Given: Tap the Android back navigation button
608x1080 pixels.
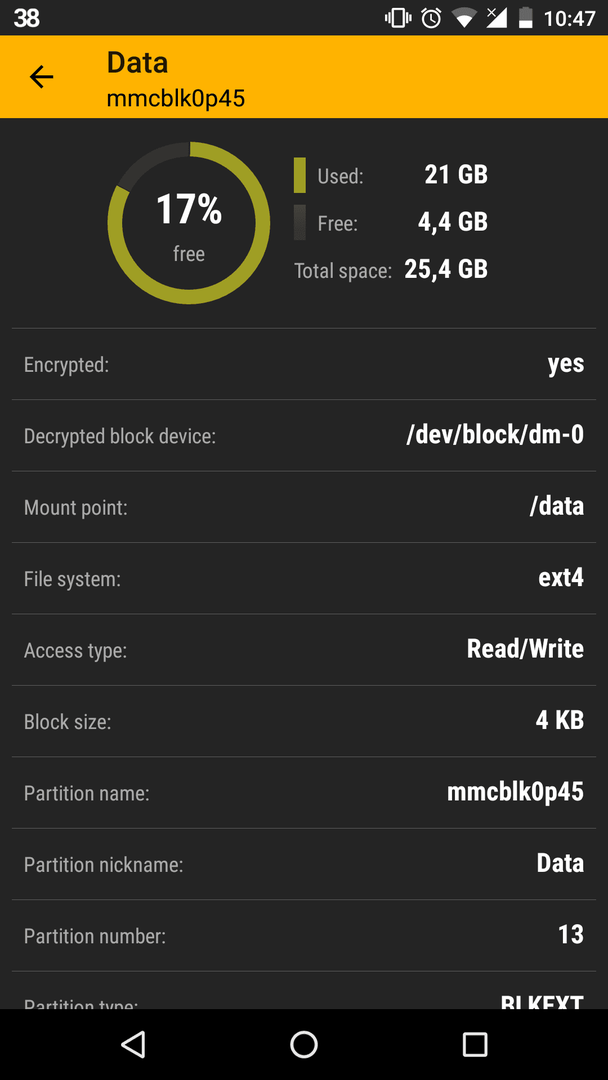Looking at the screenshot, I should (133, 1044).
